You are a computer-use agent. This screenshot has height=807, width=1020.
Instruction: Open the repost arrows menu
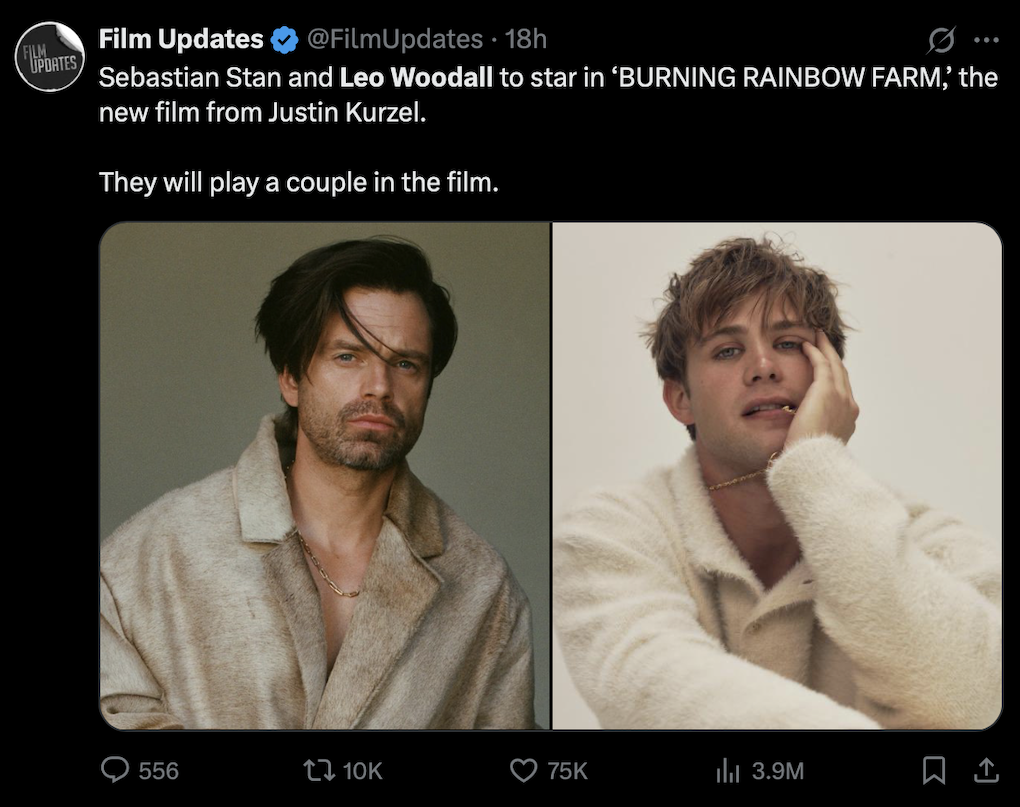(319, 771)
